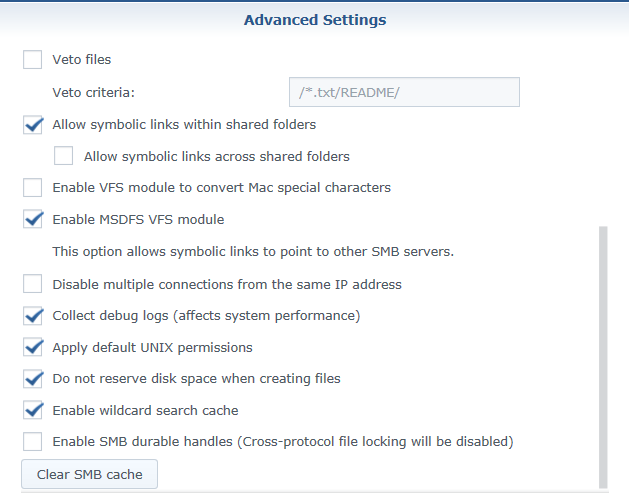
Task: Click the Veto criteria input field
Action: (404, 92)
